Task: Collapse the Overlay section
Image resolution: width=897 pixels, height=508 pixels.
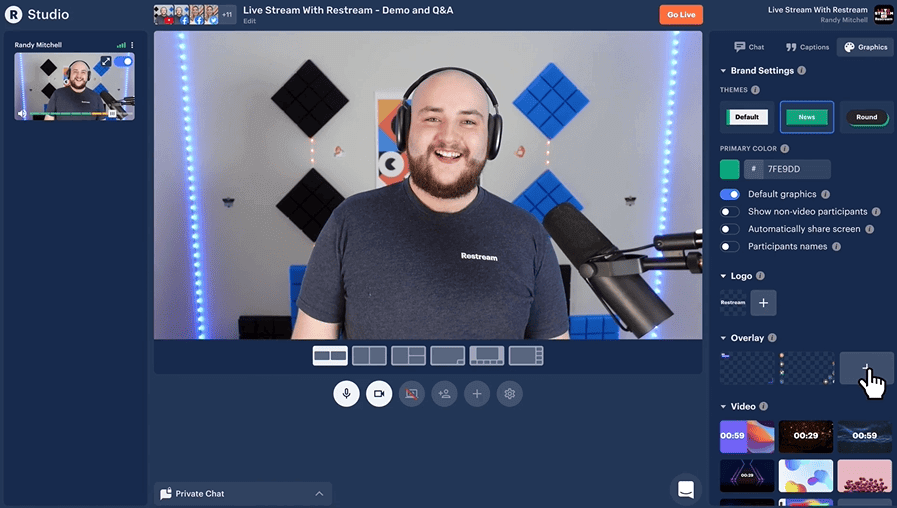Action: pyautogui.click(x=723, y=338)
